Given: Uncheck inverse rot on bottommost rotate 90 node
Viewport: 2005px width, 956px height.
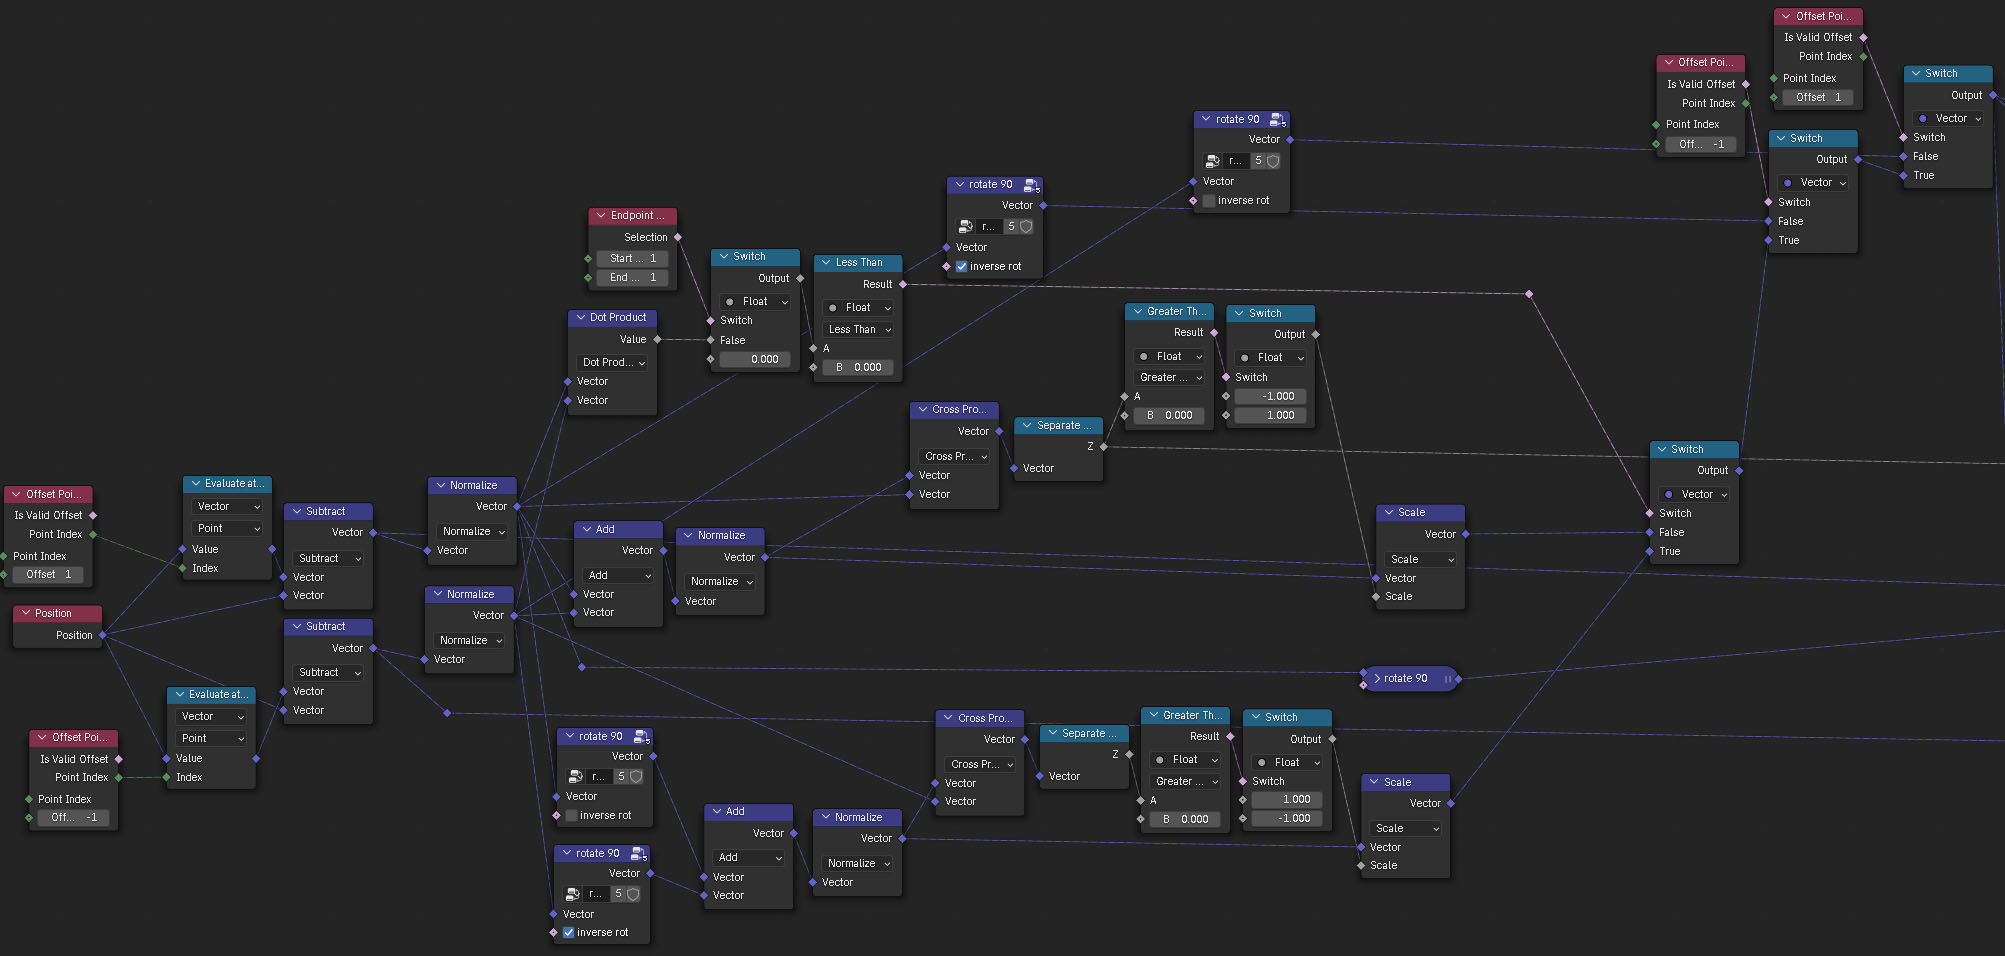Looking at the screenshot, I should pos(569,932).
